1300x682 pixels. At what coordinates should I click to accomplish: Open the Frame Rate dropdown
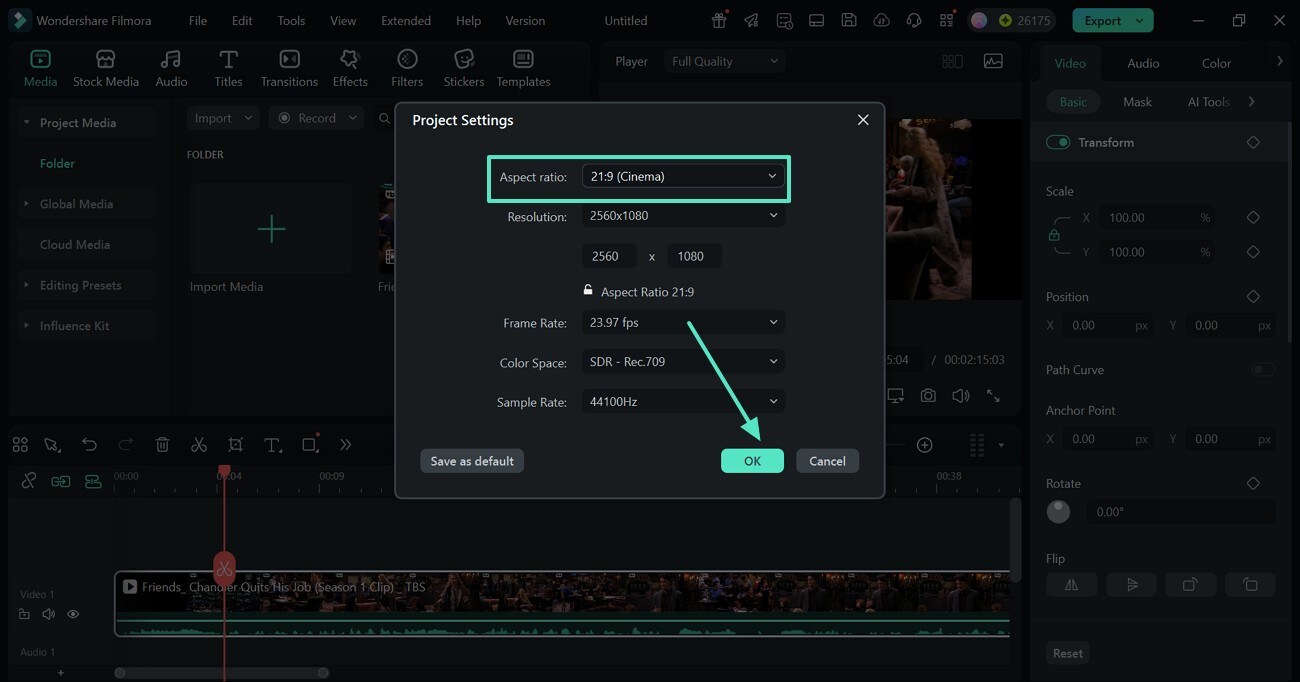683,322
